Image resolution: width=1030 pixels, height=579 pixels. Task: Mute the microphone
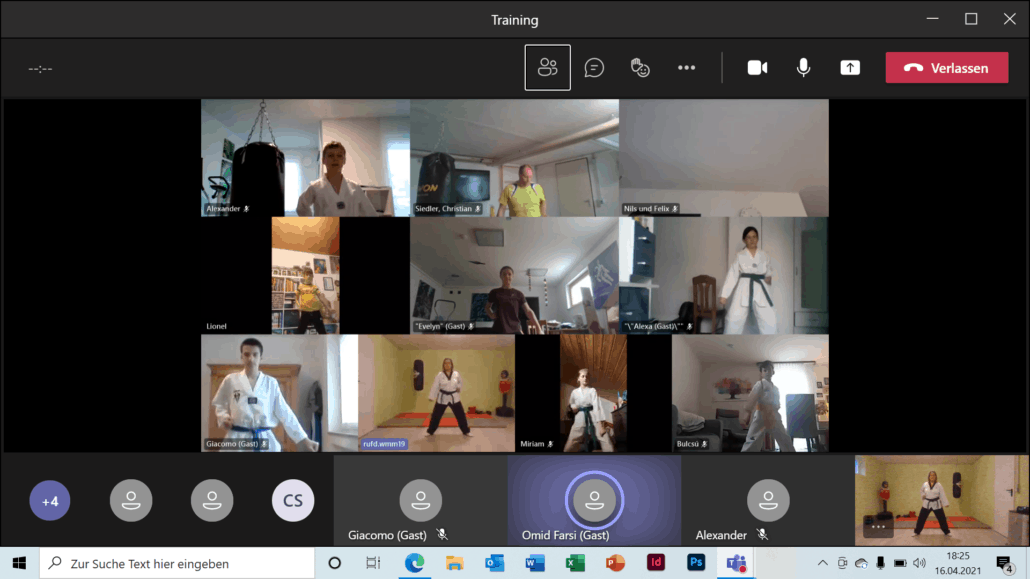pos(803,68)
